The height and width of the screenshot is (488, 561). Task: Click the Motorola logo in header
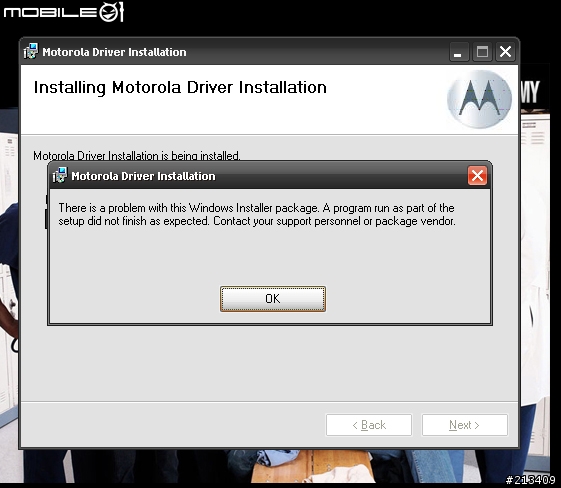click(x=479, y=99)
